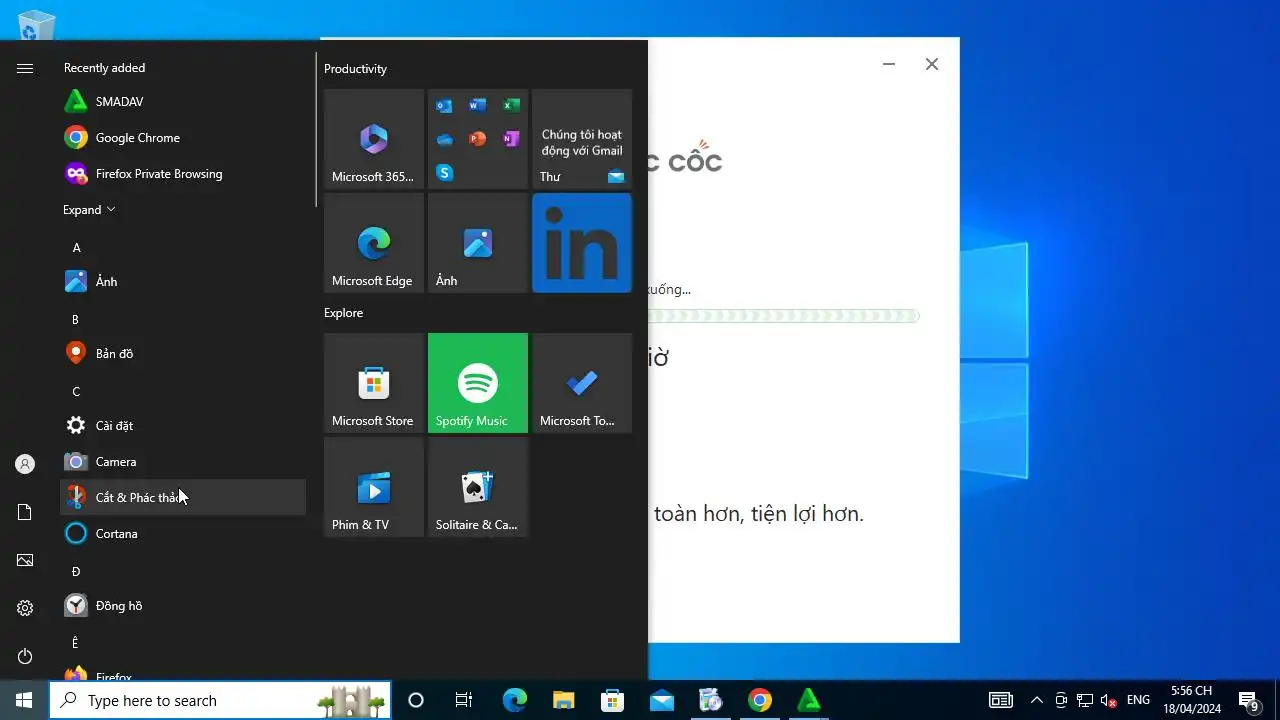This screenshot has width=1280, height=720.
Task: Jump to the letter Đ section header
Action: (76, 571)
